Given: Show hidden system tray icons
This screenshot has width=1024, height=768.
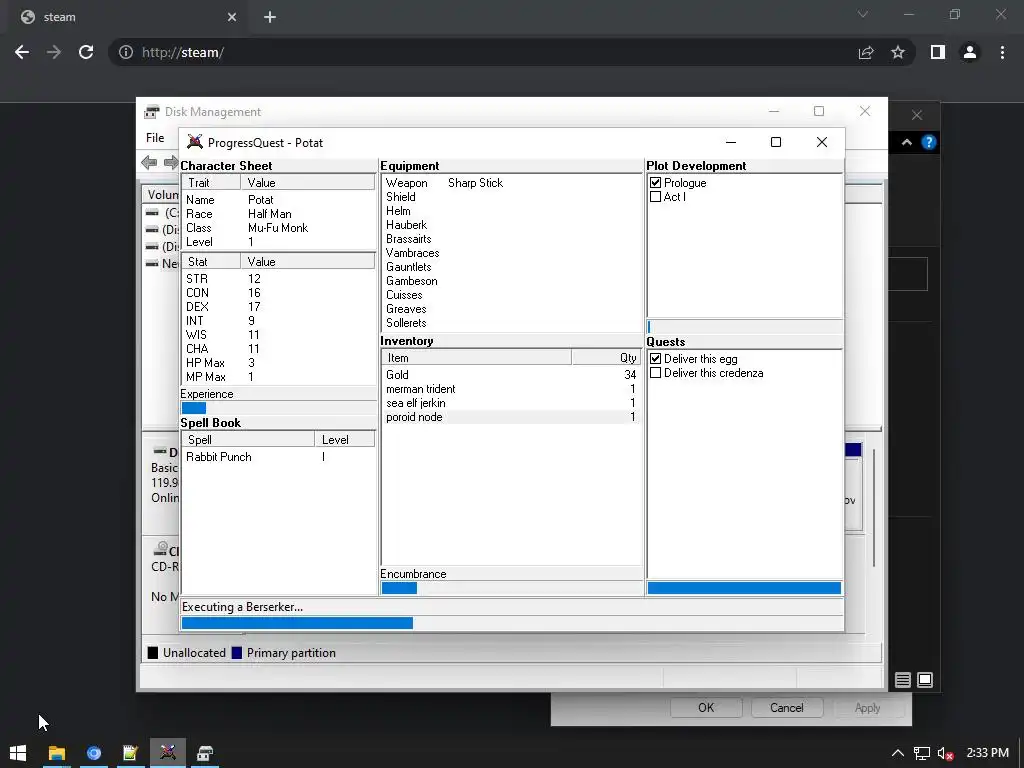Looking at the screenshot, I should click(x=898, y=754).
